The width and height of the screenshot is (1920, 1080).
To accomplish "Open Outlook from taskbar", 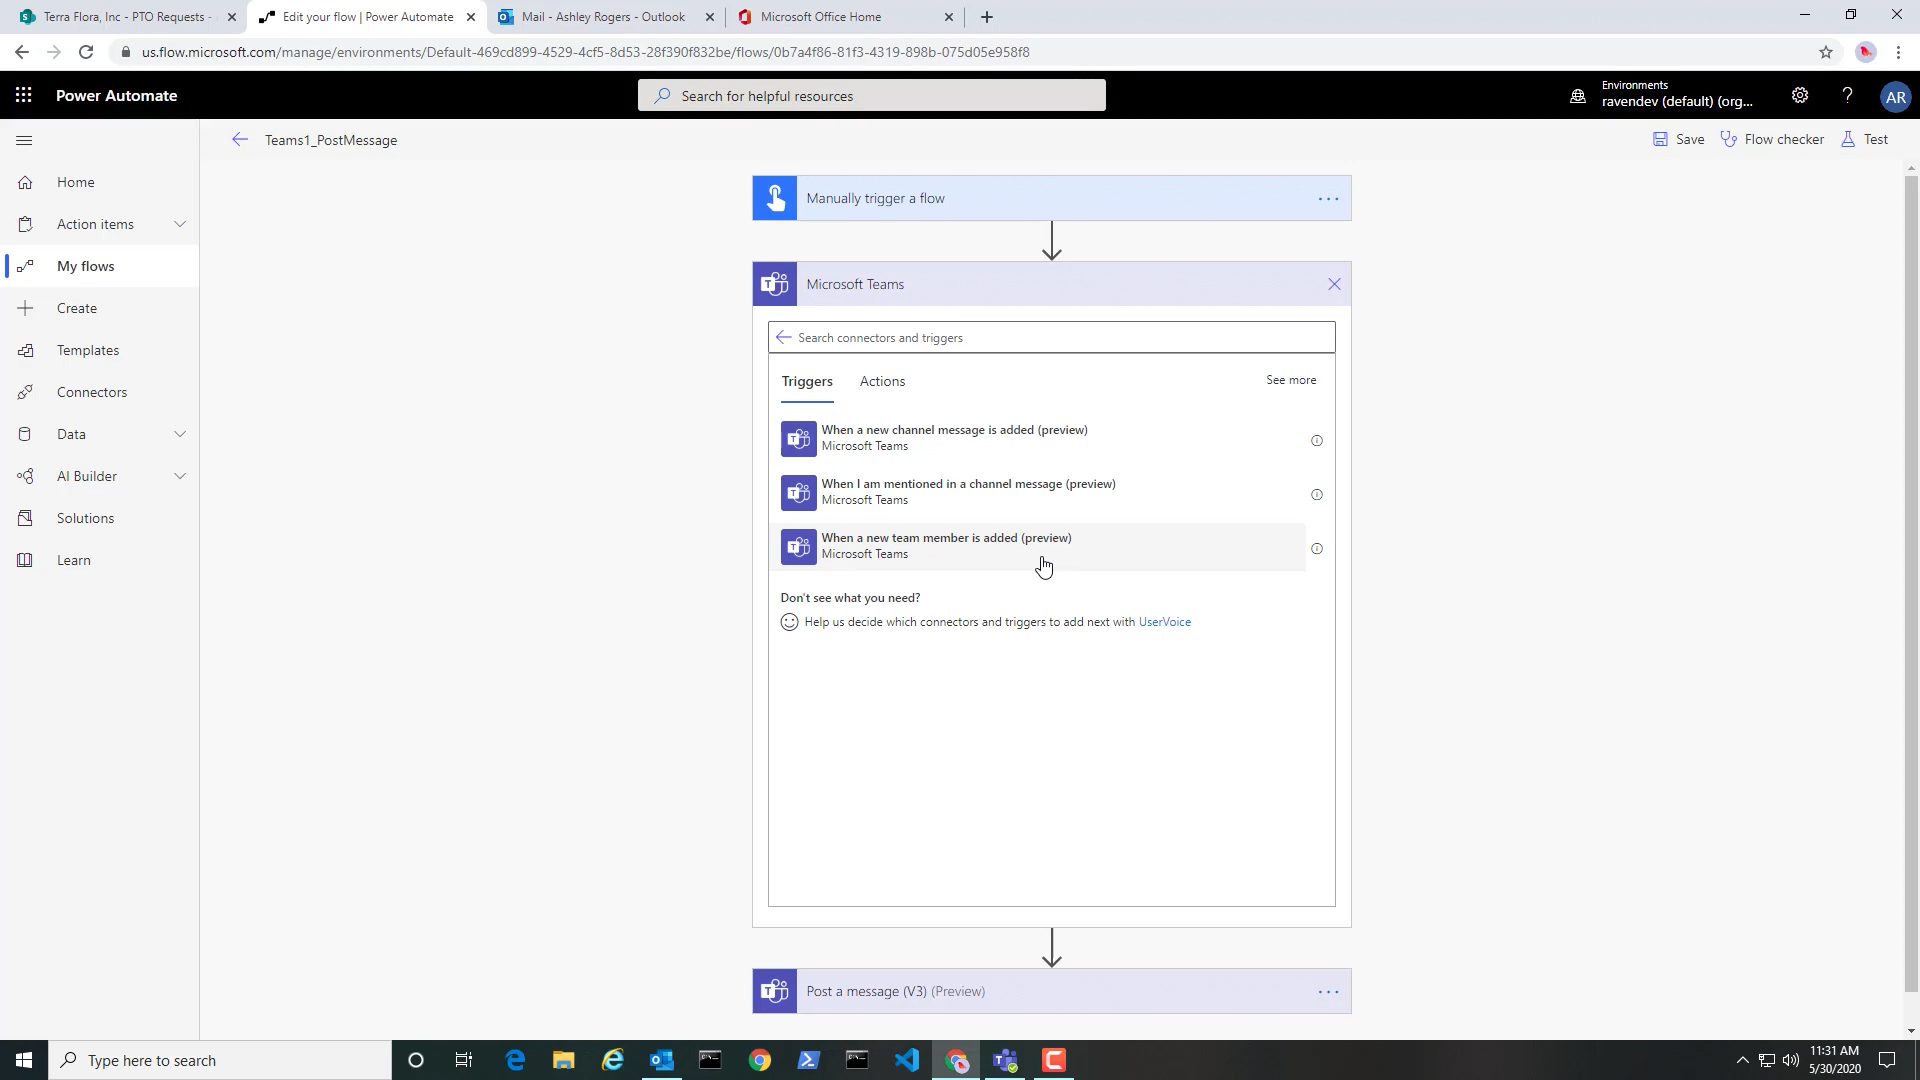I will pos(661,1060).
